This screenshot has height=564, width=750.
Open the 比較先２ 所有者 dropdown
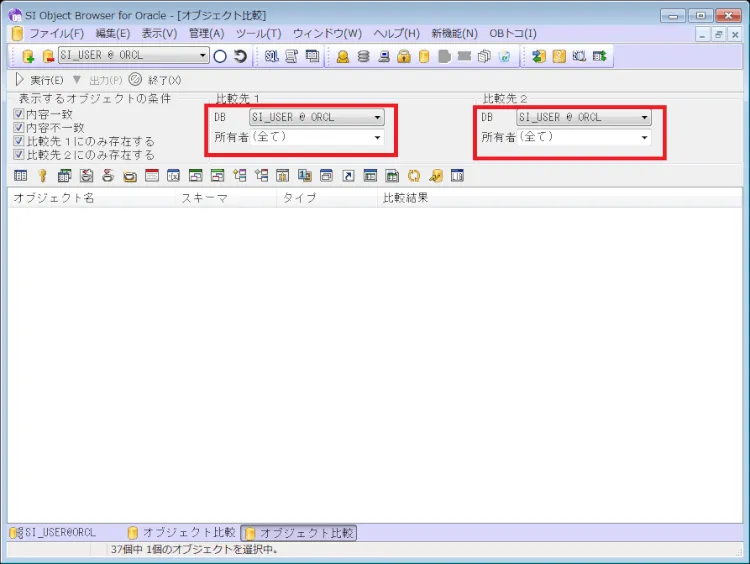(x=644, y=138)
